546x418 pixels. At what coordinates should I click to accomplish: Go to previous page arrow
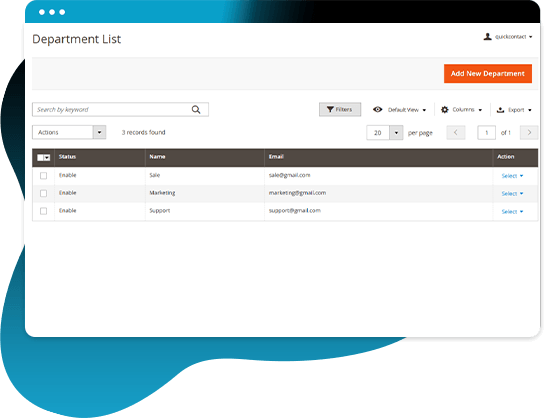click(x=456, y=133)
